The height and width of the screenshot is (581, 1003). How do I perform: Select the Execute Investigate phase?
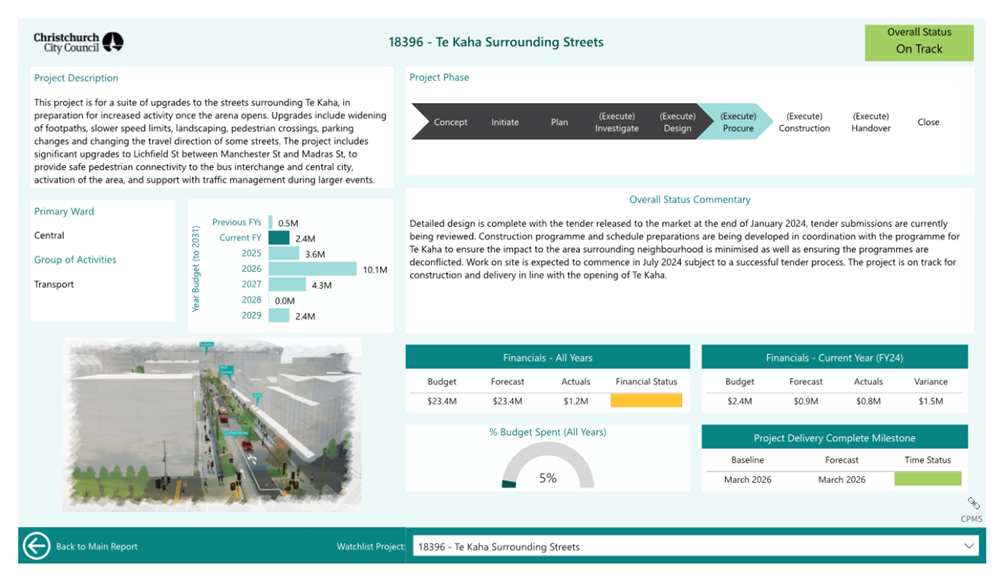pyautogui.click(x=617, y=122)
